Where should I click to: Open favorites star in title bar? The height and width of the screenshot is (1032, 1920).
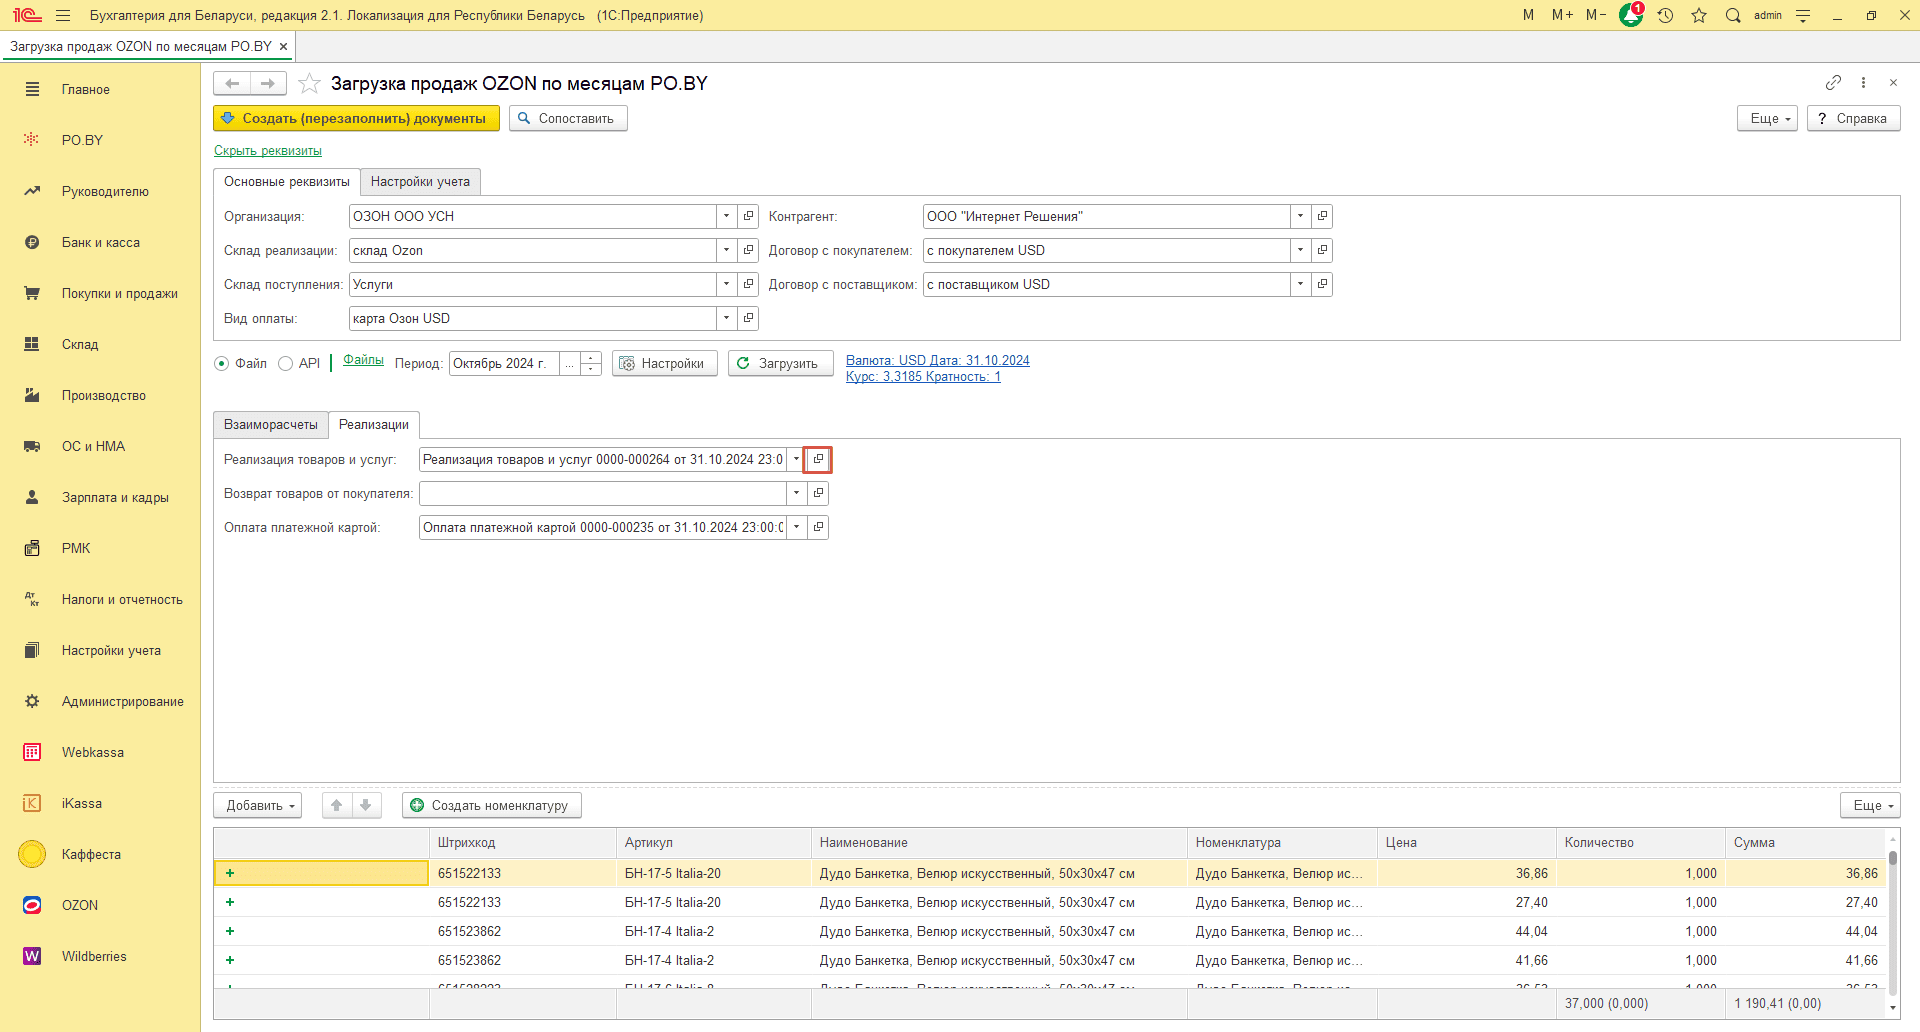pyautogui.click(x=1699, y=15)
